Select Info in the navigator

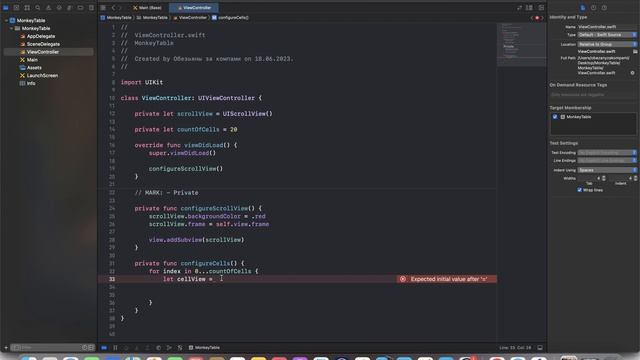pos(31,83)
